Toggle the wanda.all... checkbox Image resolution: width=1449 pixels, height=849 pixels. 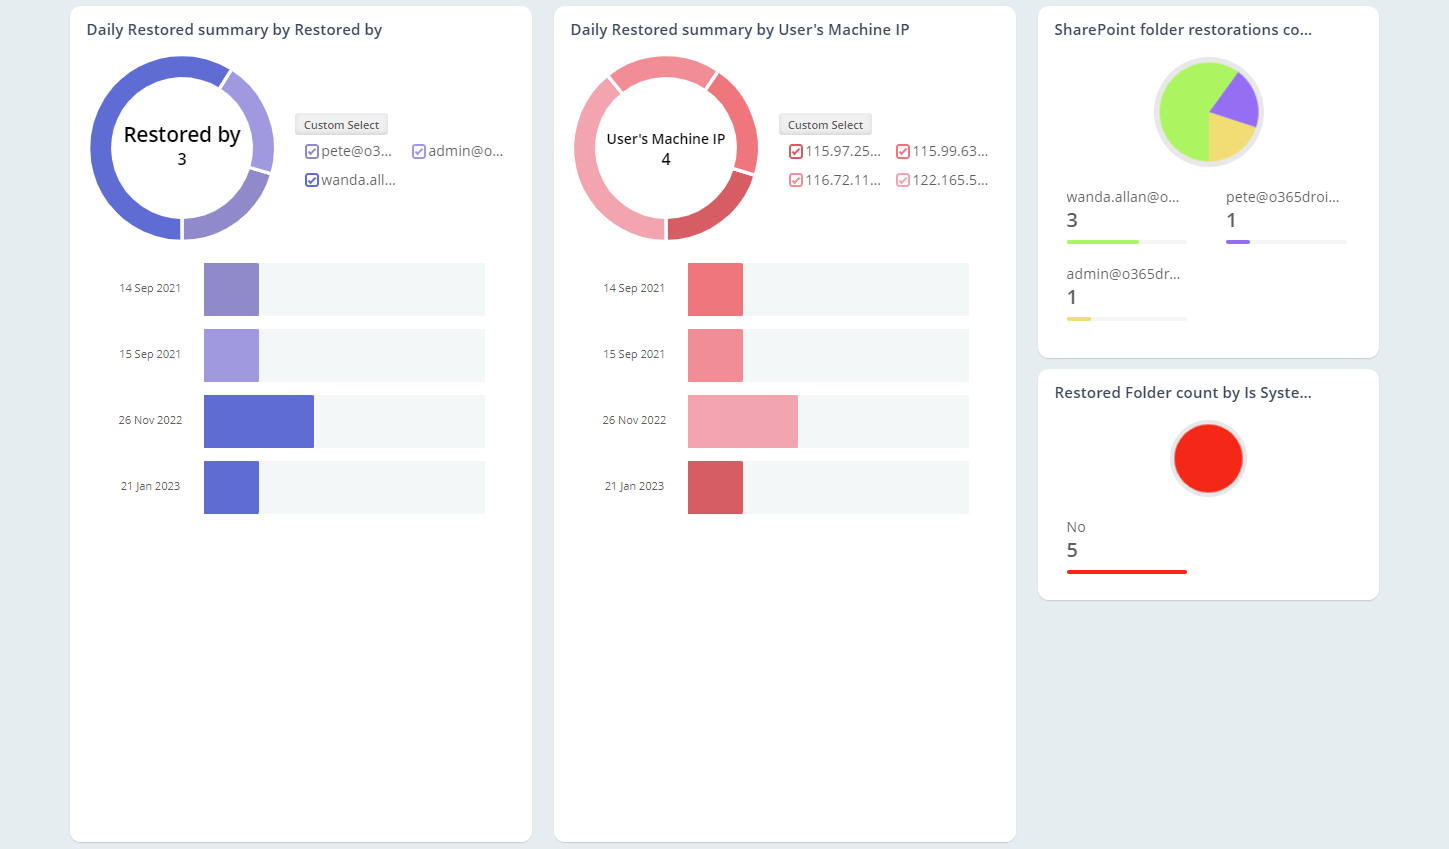[312, 181]
